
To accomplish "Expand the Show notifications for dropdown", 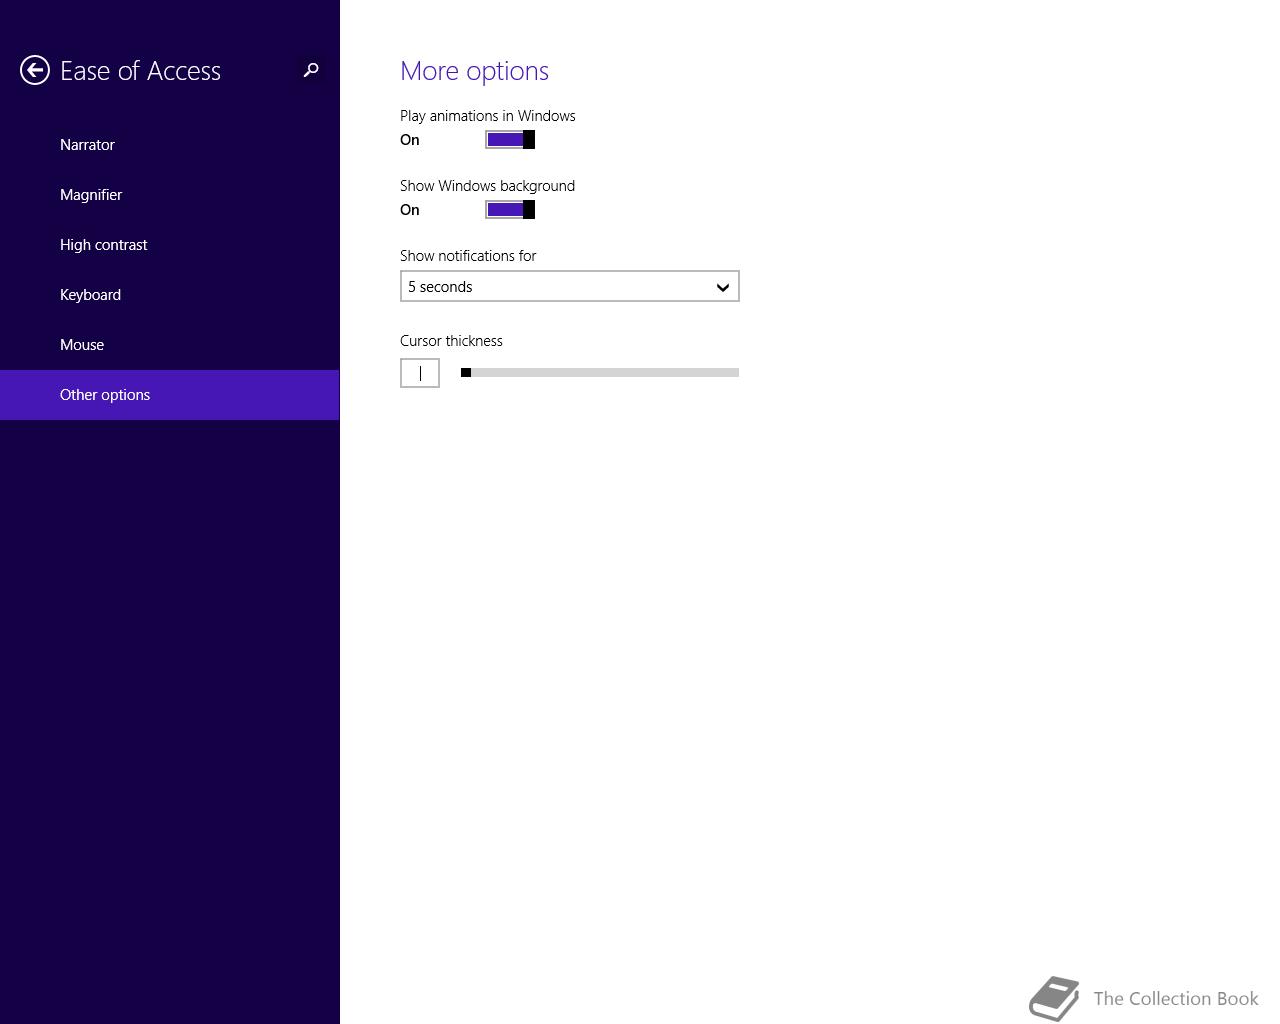I will (570, 287).
